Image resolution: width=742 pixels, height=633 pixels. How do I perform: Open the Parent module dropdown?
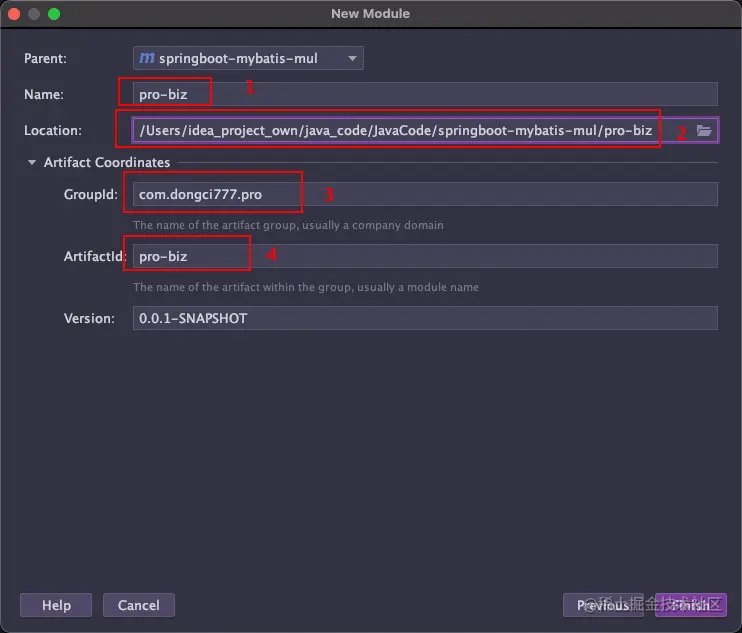pyautogui.click(x=248, y=58)
